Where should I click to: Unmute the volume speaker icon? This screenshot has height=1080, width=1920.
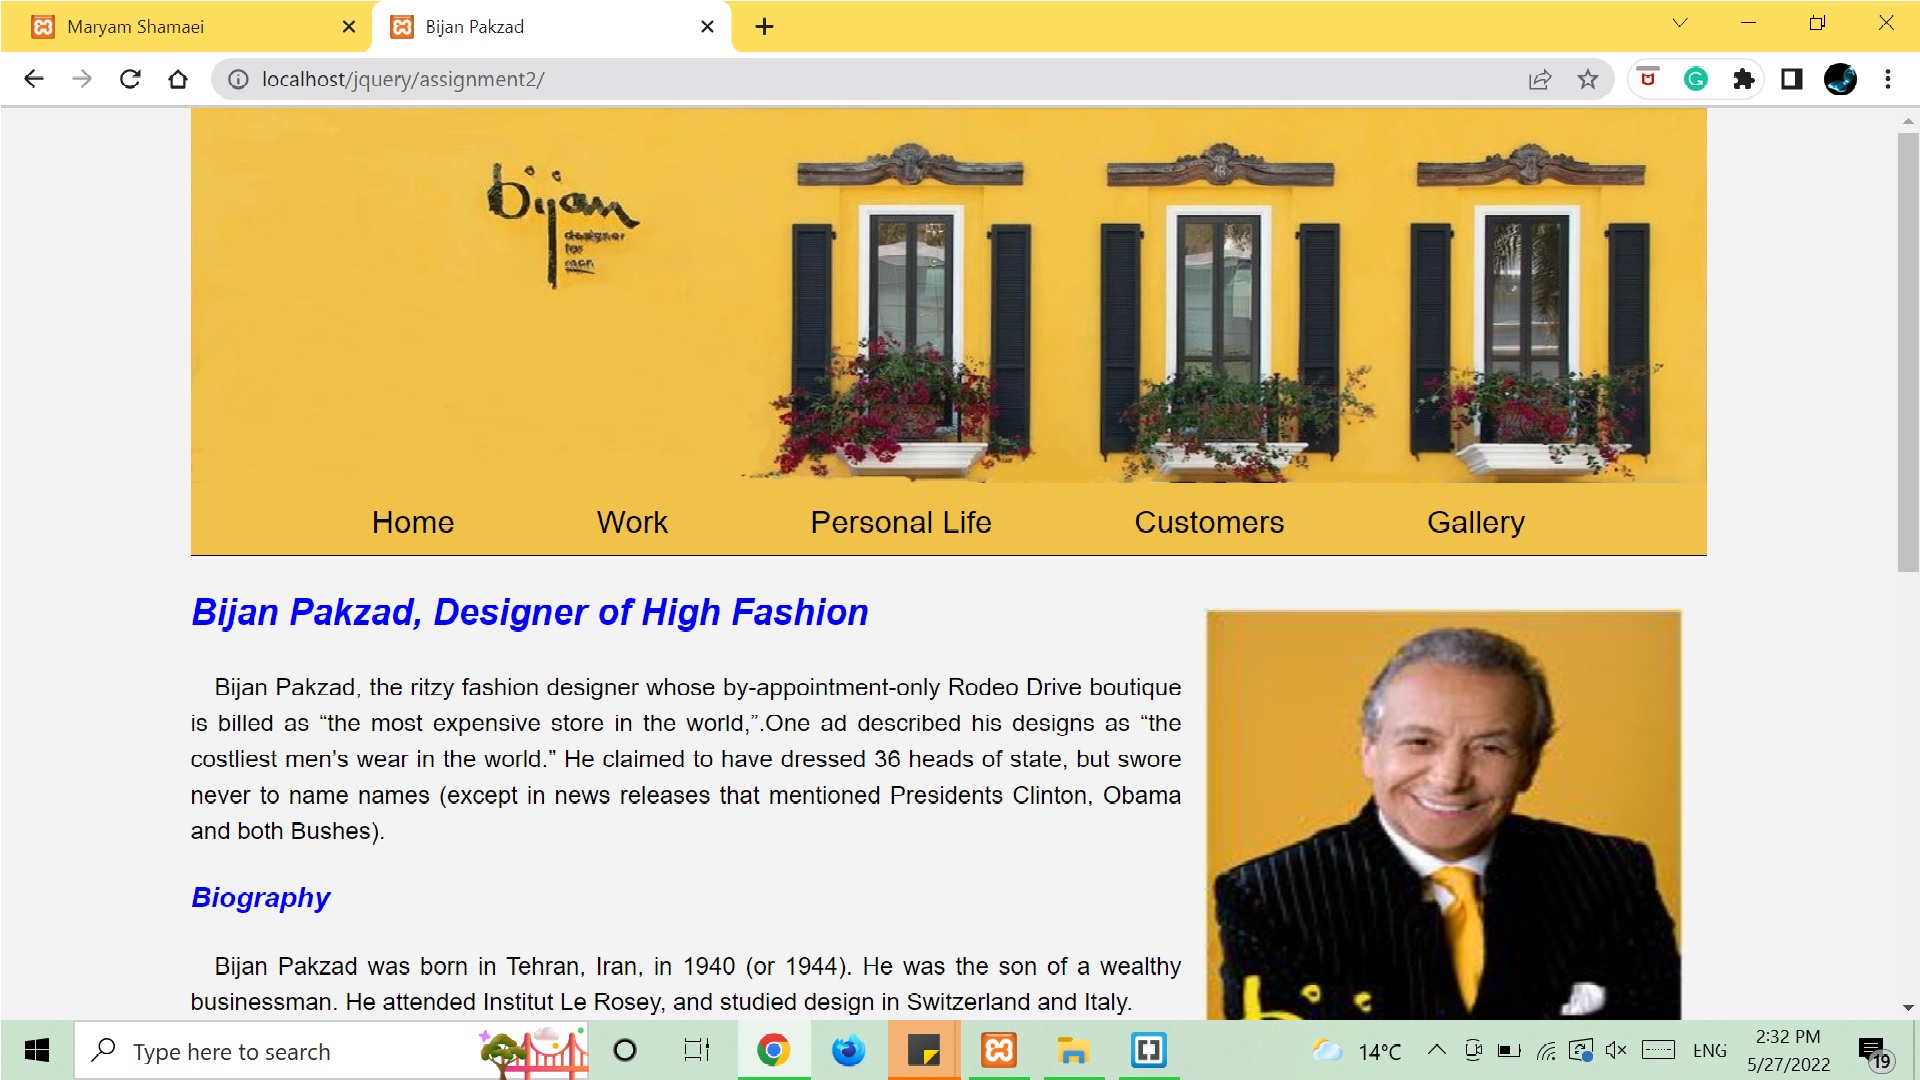[1615, 1050]
